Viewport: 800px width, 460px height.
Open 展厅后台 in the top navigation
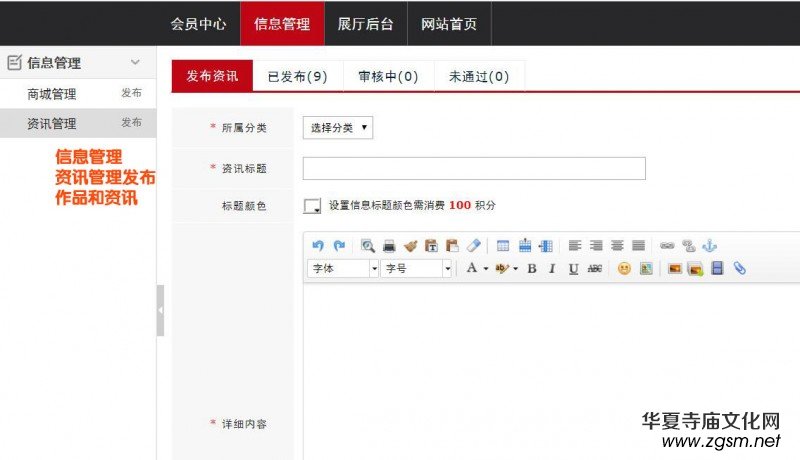(365, 24)
